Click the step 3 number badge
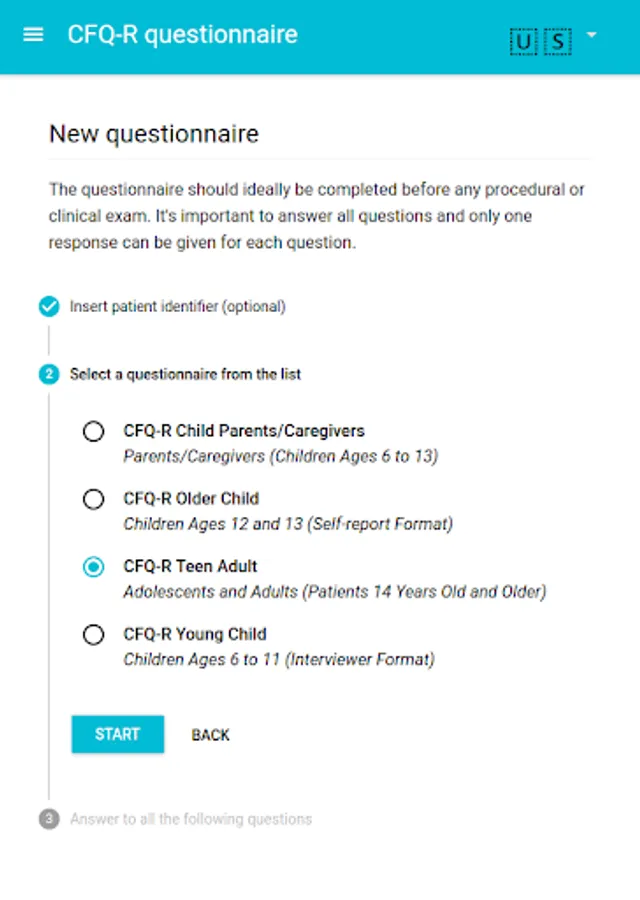This screenshot has height=900, width=640. [x=49, y=819]
